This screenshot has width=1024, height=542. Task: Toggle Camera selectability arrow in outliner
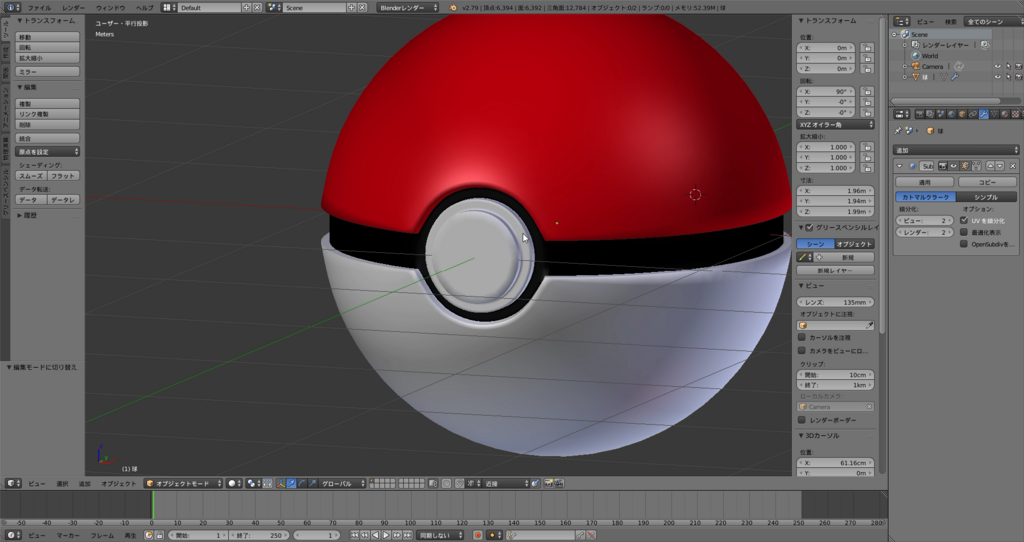coord(1008,66)
